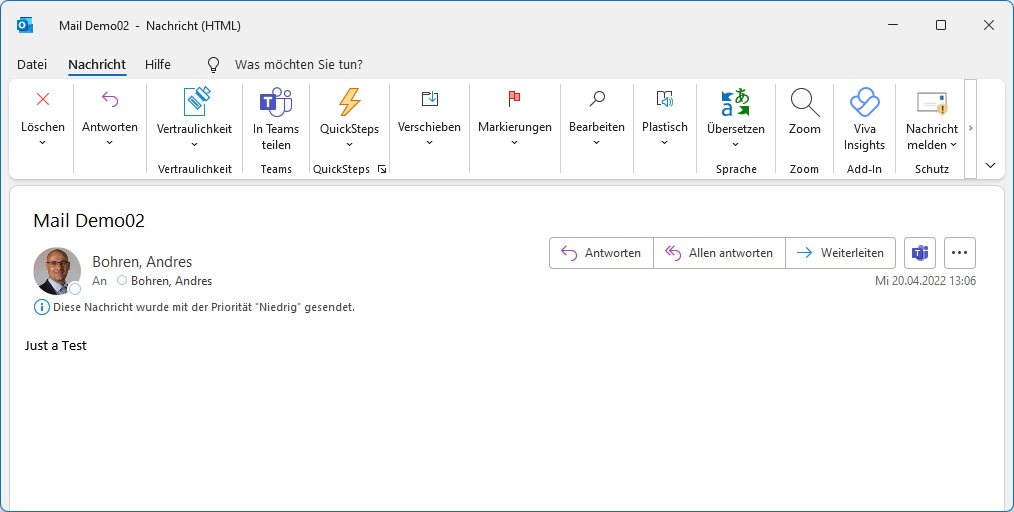Expand the Vertraulichkeit dropdown chevron
Image resolution: width=1014 pixels, height=512 pixels.
(x=195, y=144)
